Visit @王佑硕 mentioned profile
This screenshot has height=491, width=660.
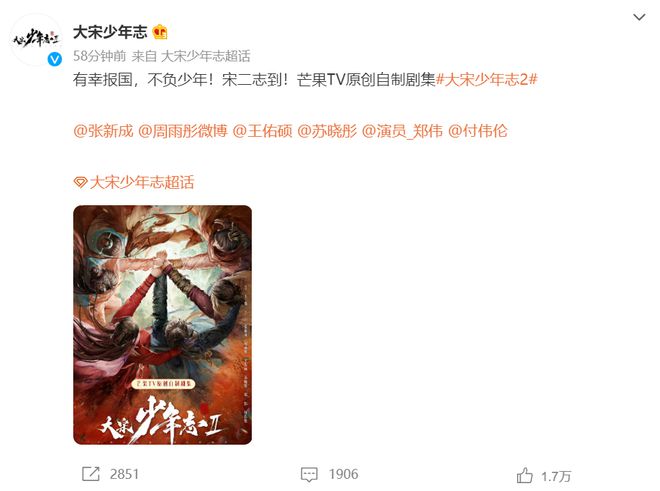(262, 131)
